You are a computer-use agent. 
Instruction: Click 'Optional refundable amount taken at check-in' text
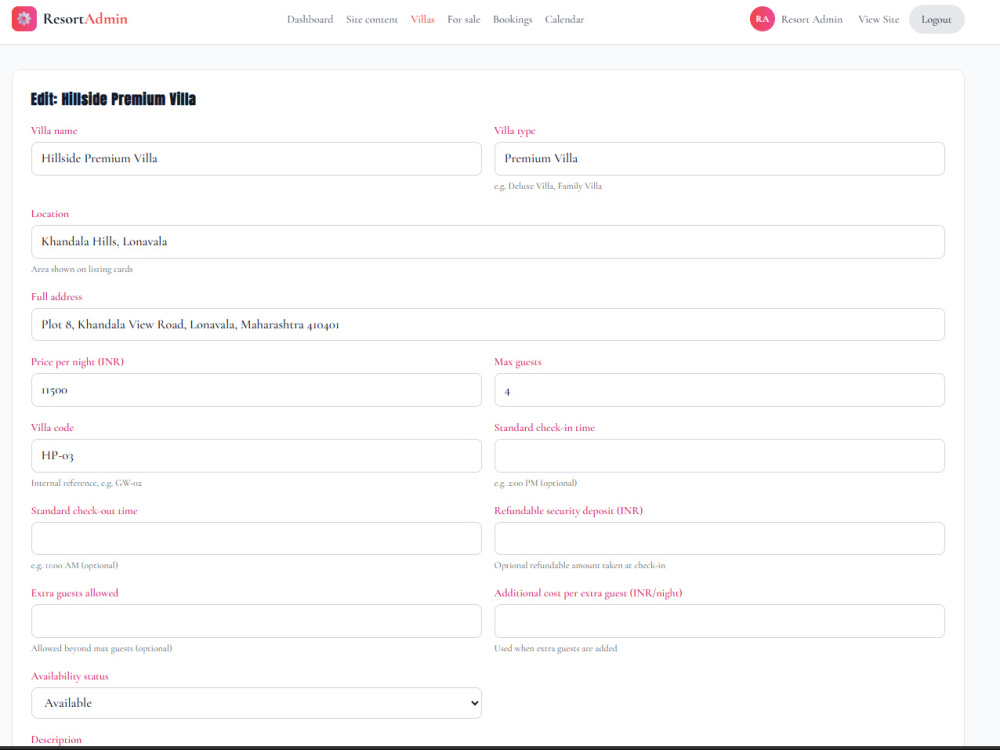[579, 566]
